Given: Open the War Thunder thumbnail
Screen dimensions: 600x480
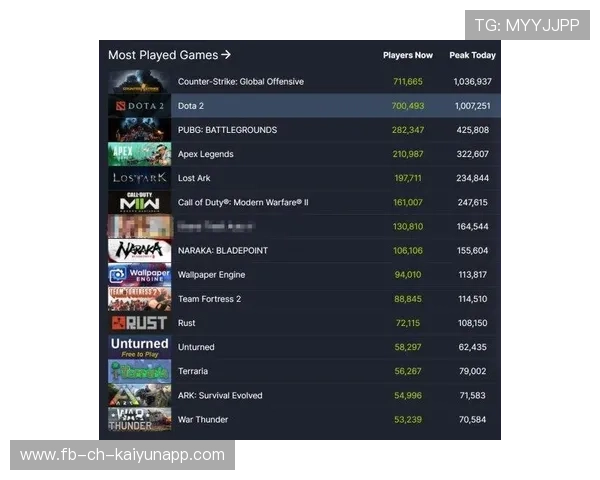Looking at the screenshot, I should 139,419.
